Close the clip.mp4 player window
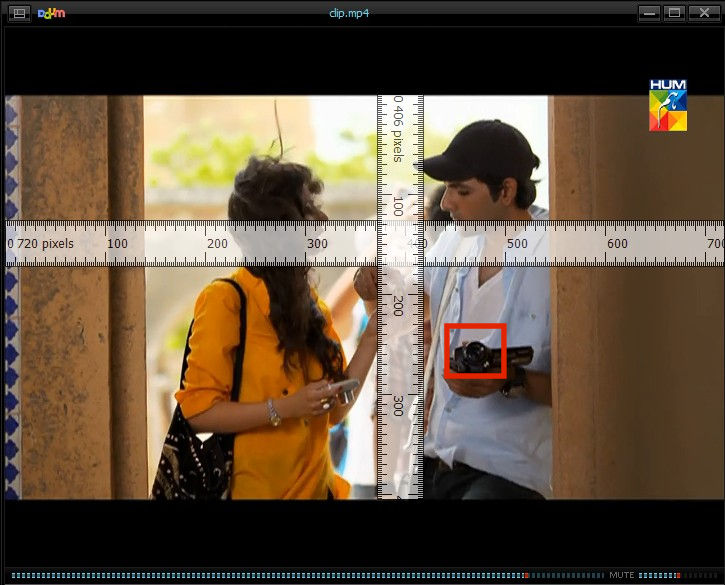This screenshot has width=725, height=585. 704,13
